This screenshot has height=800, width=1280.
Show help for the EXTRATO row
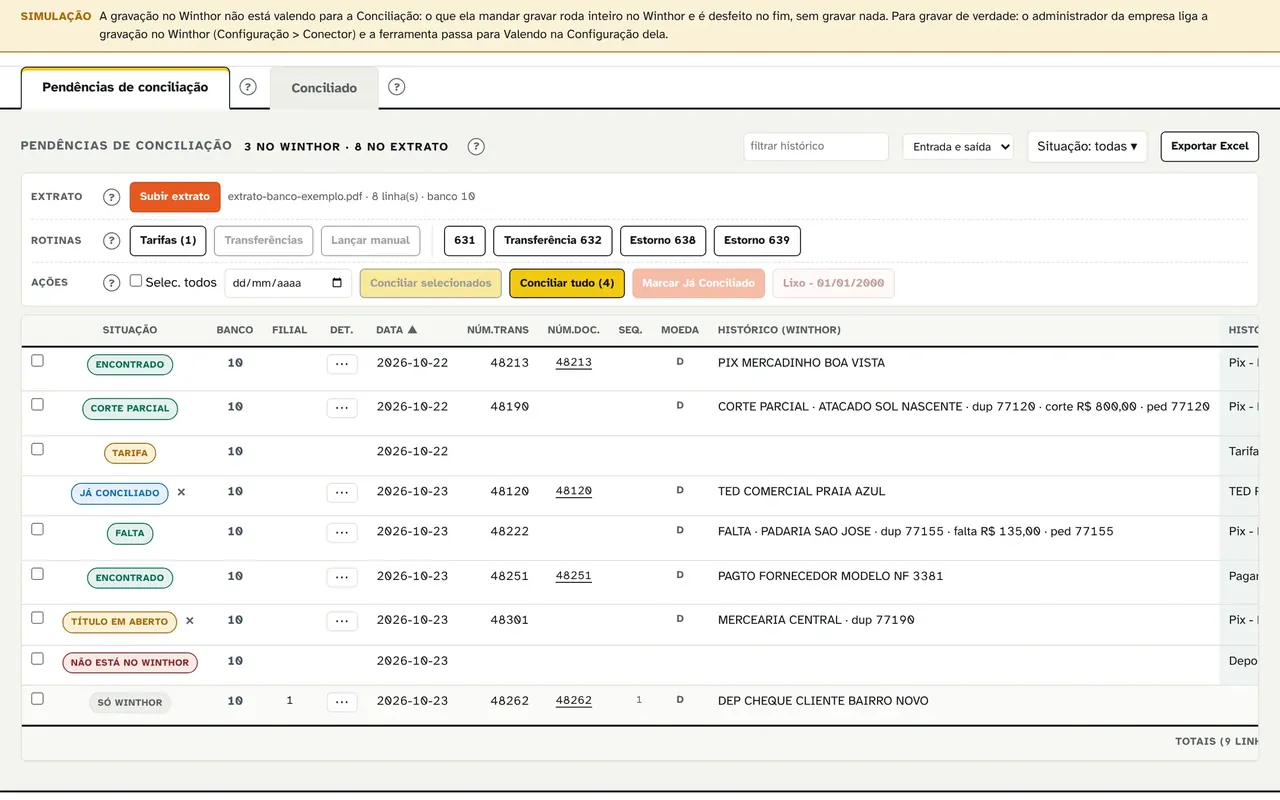click(112, 197)
